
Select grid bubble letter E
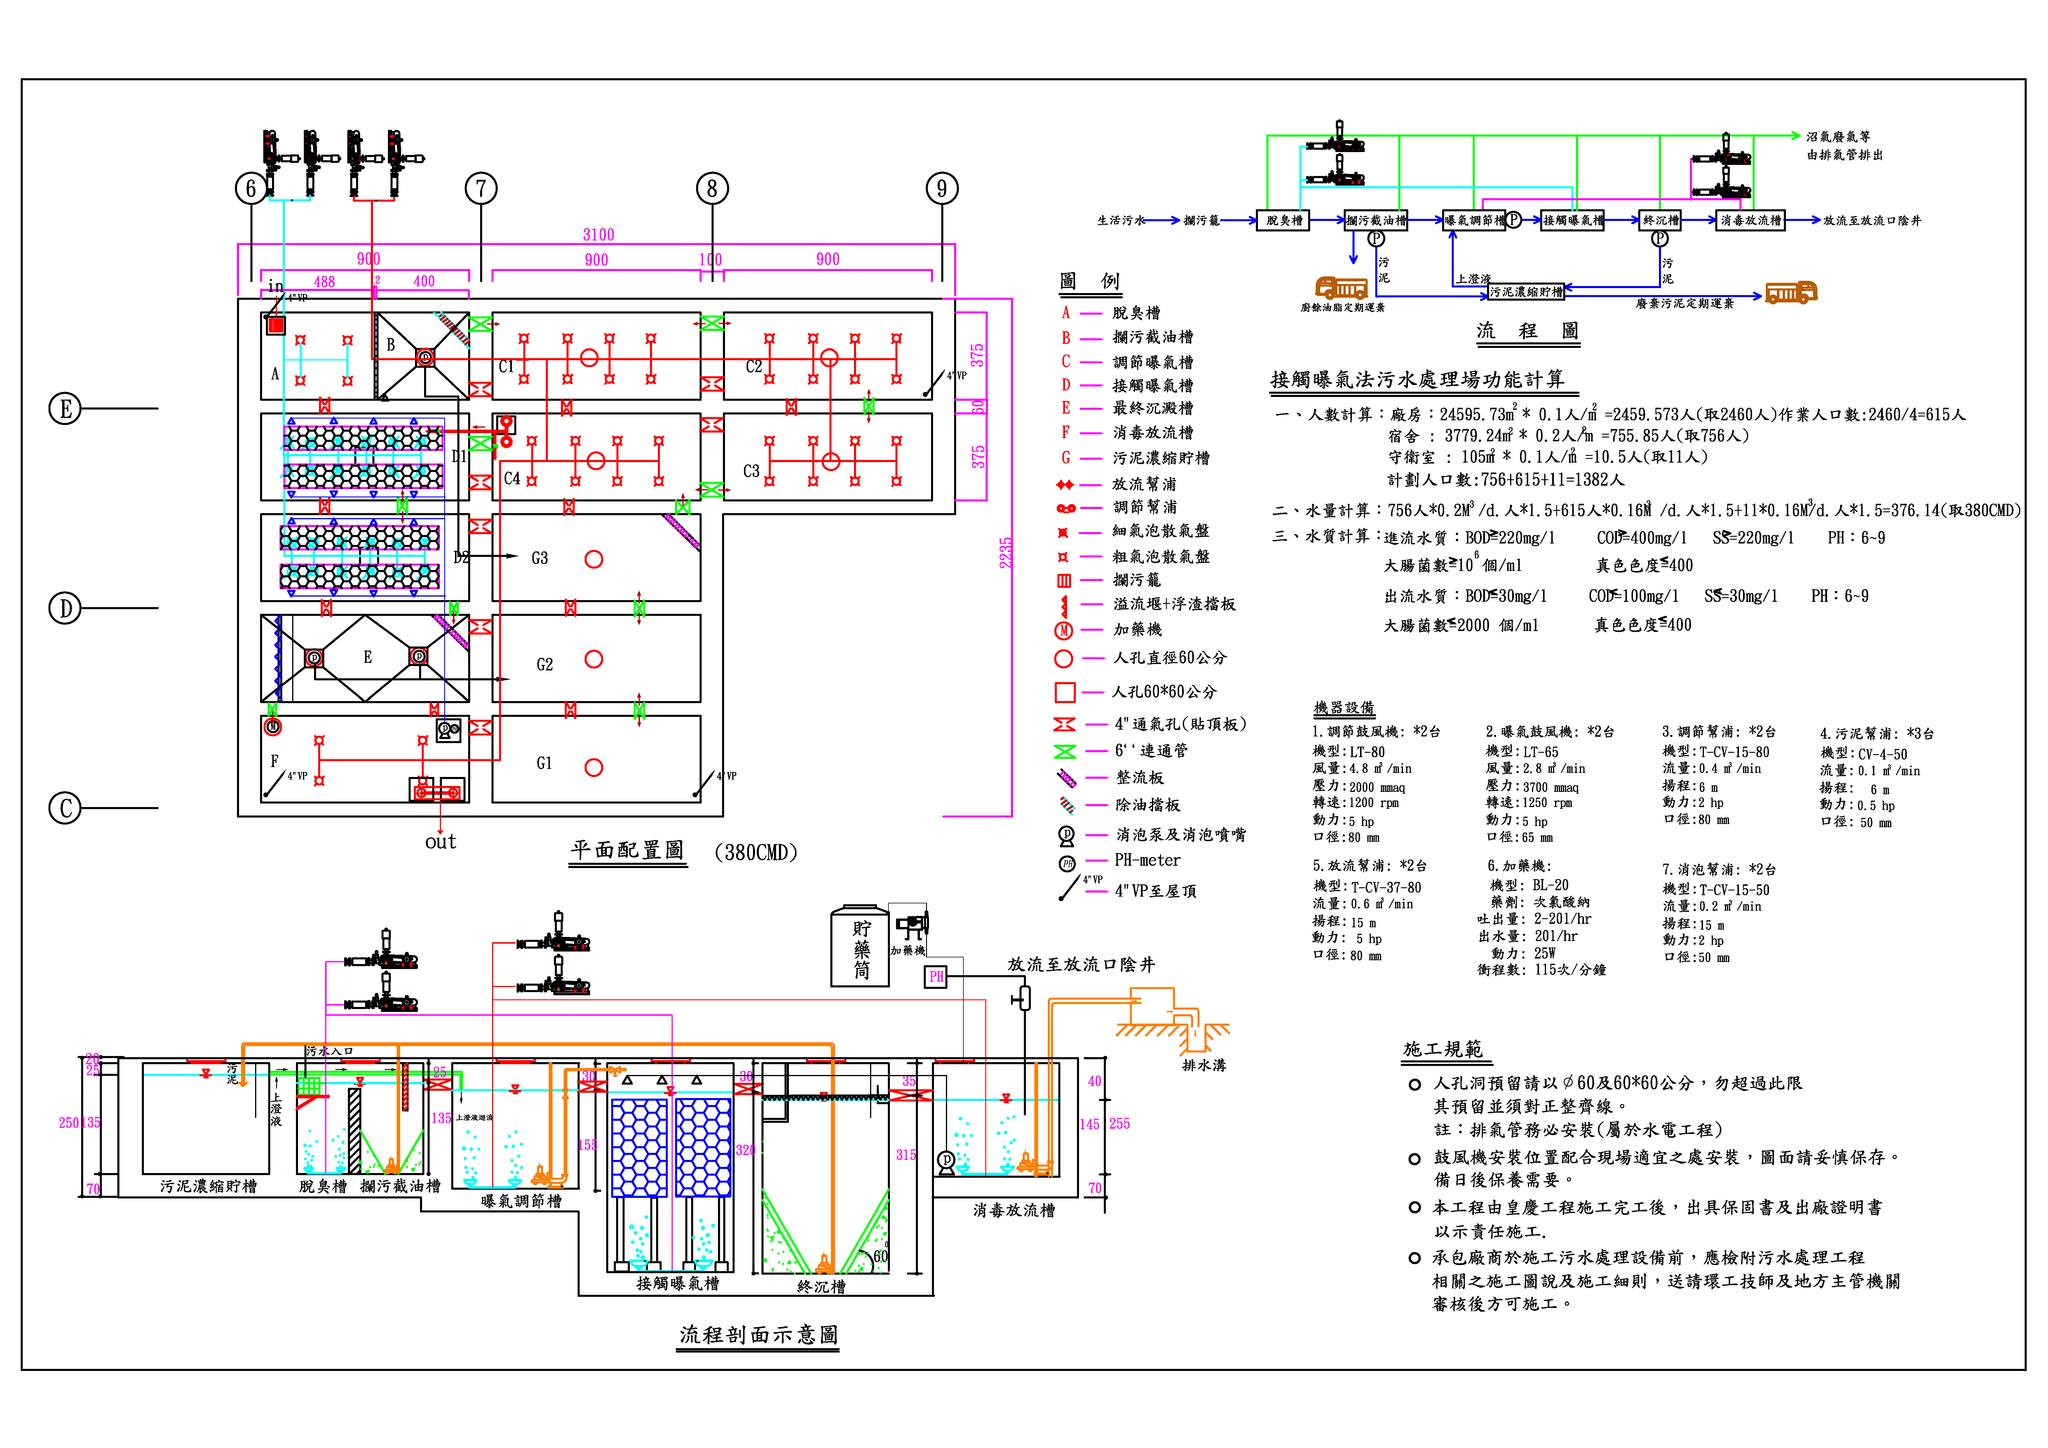pyautogui.click(x=65, y=408)
